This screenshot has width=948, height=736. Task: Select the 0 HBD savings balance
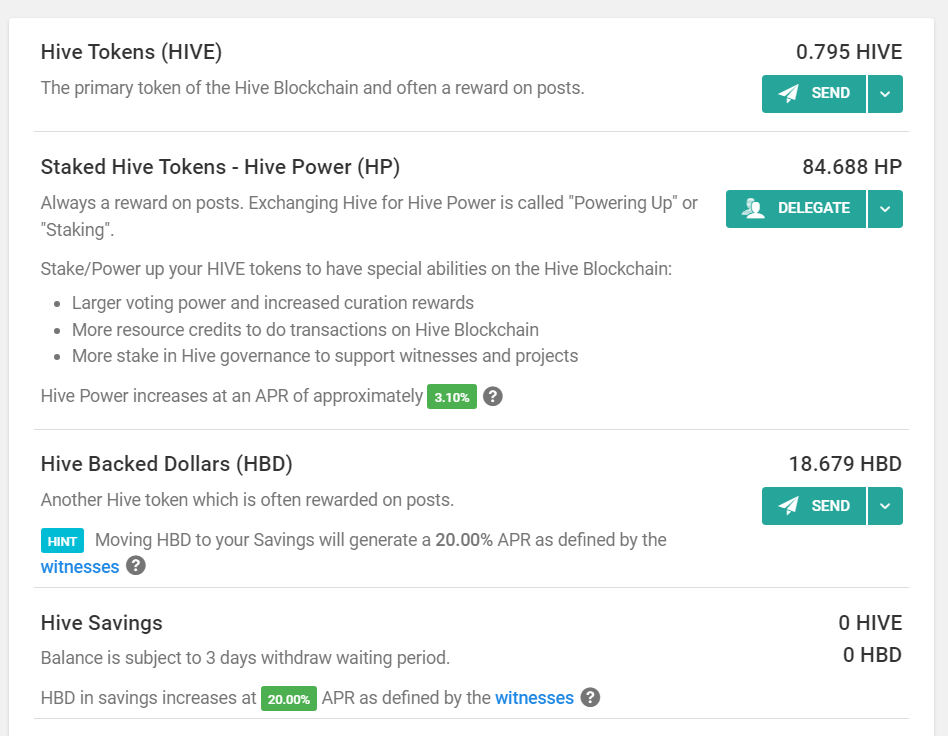872,655
